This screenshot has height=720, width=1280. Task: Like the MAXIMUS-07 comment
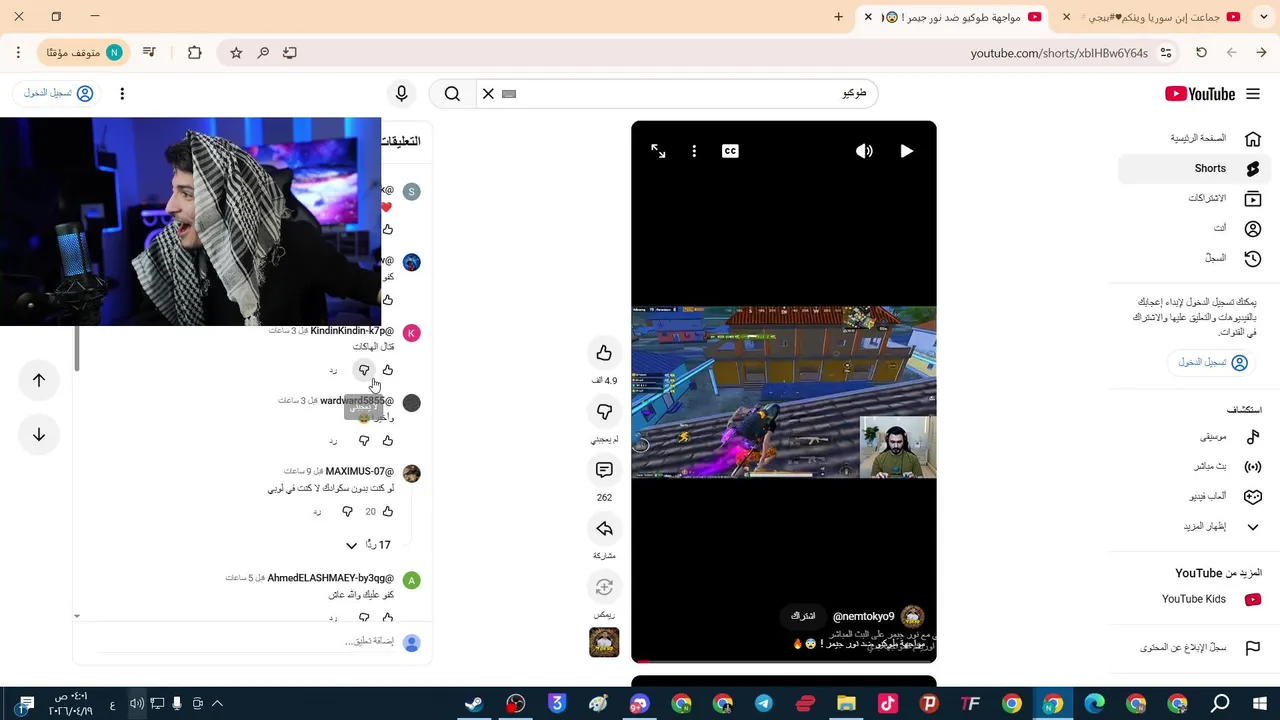click(388, 511)
